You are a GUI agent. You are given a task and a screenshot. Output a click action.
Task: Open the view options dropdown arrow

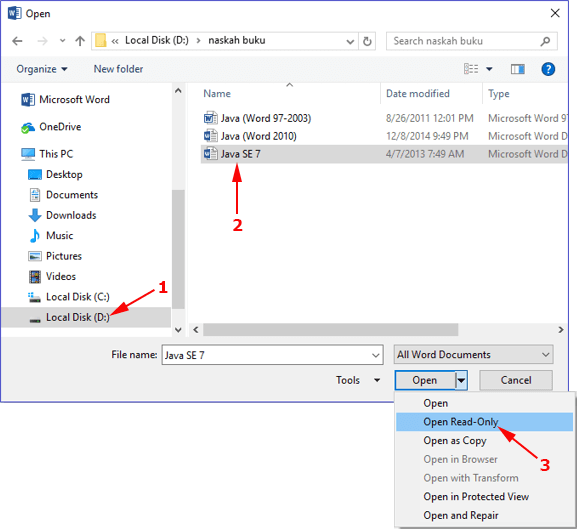[x=489, y=69]
